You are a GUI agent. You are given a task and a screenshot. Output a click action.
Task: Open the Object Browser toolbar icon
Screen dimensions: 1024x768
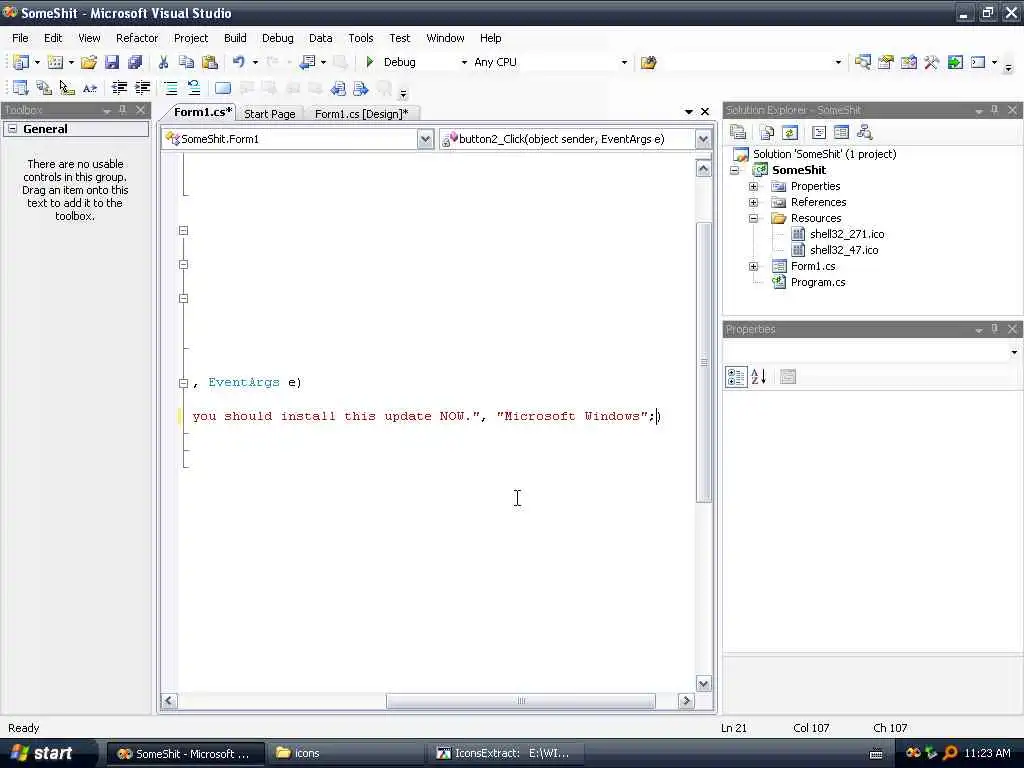coord(908,62)
